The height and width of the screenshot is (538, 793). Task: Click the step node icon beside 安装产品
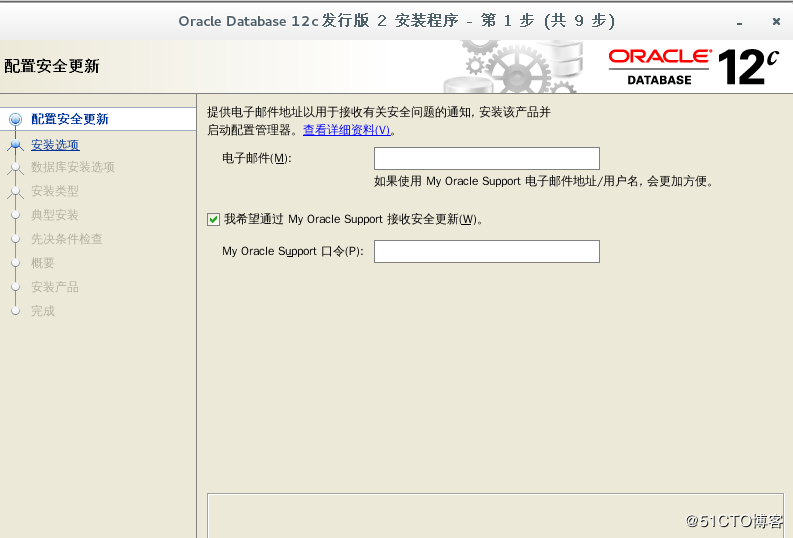coord(16,287)
